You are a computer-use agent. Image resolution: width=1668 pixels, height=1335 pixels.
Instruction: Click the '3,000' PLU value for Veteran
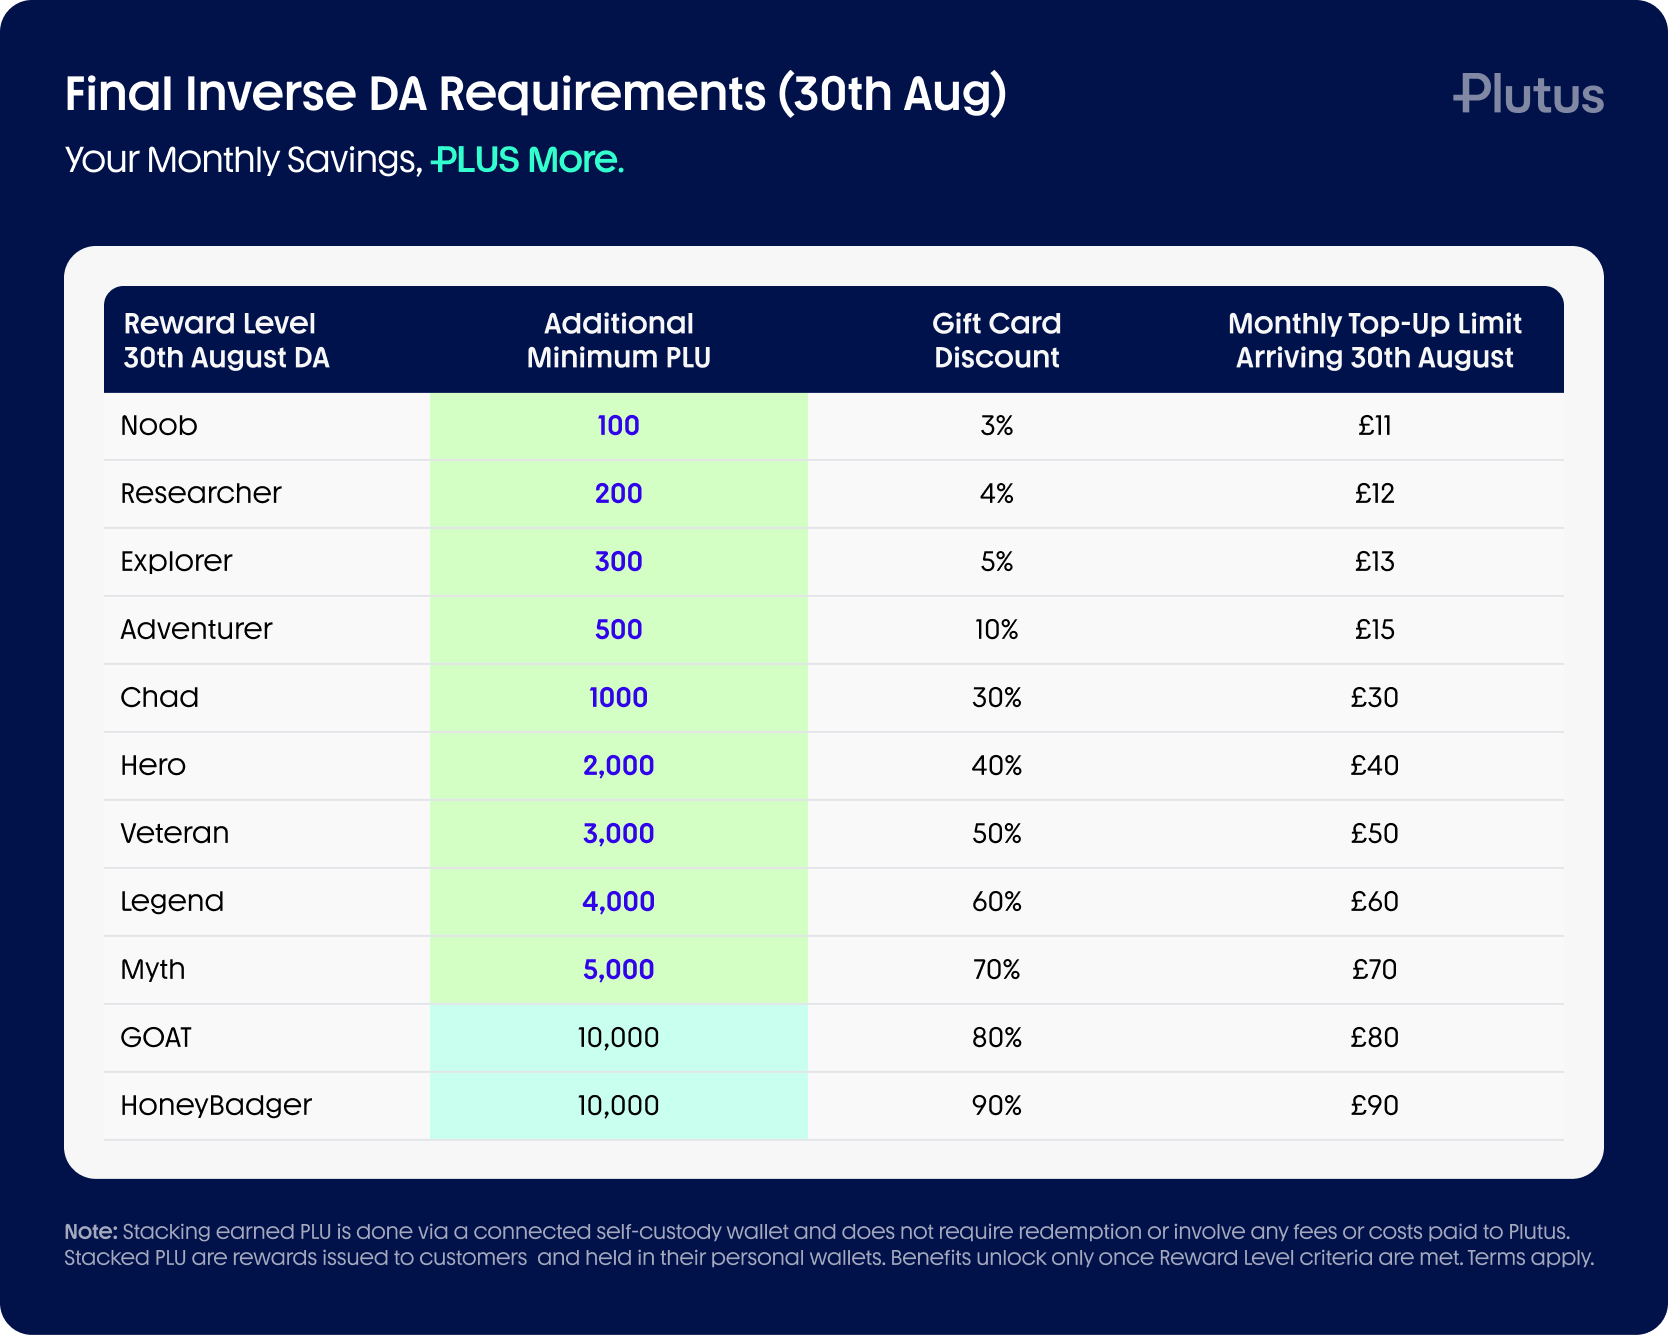(x=618, y=834)
